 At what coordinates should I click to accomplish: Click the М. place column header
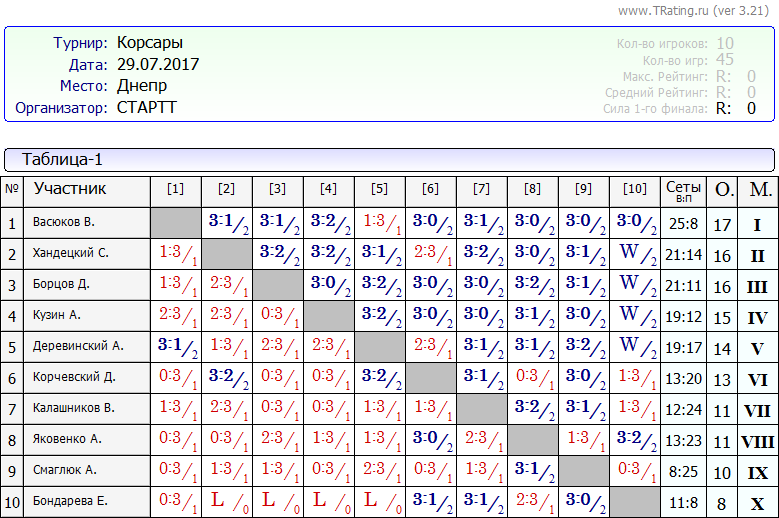pyautogui.click(x=759, y=189)
